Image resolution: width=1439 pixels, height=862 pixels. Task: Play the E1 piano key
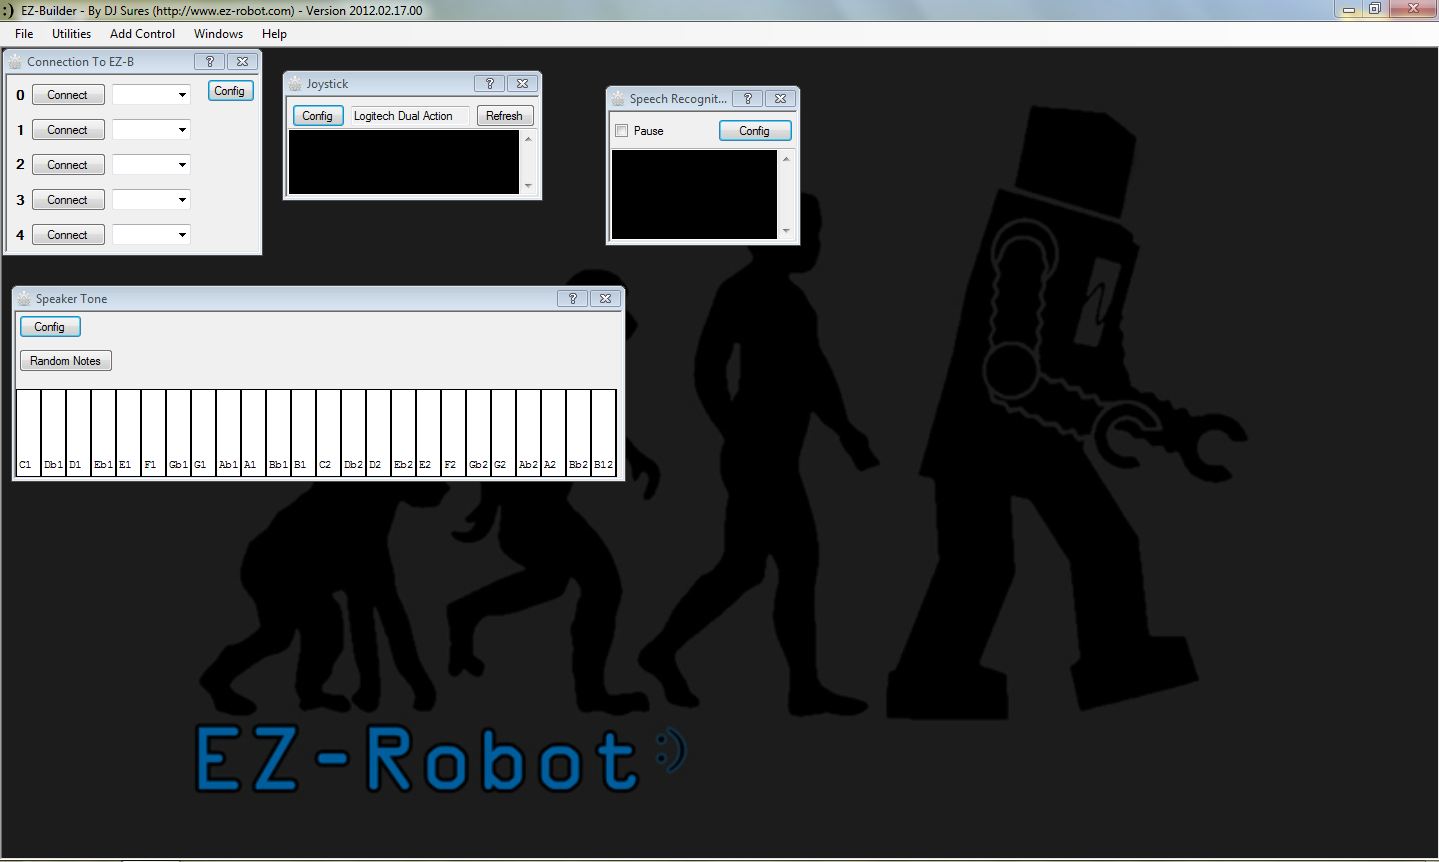(128, 432)
